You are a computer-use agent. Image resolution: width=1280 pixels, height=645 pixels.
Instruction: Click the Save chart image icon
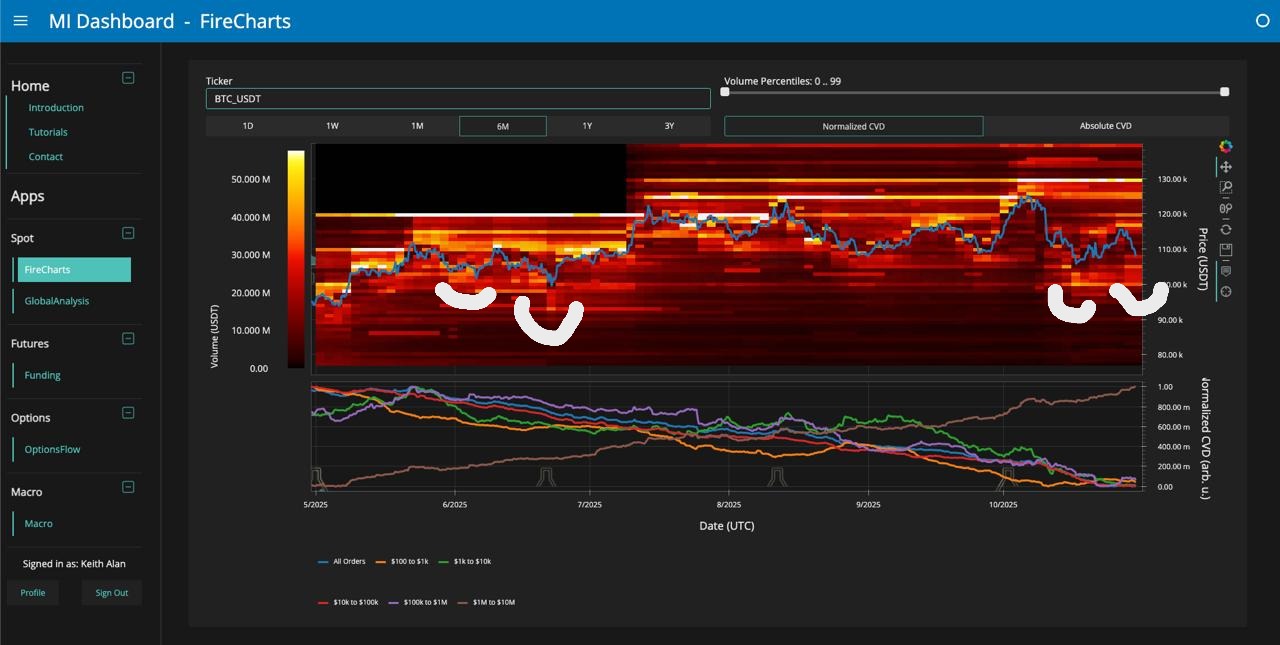tap(1225, 250)
